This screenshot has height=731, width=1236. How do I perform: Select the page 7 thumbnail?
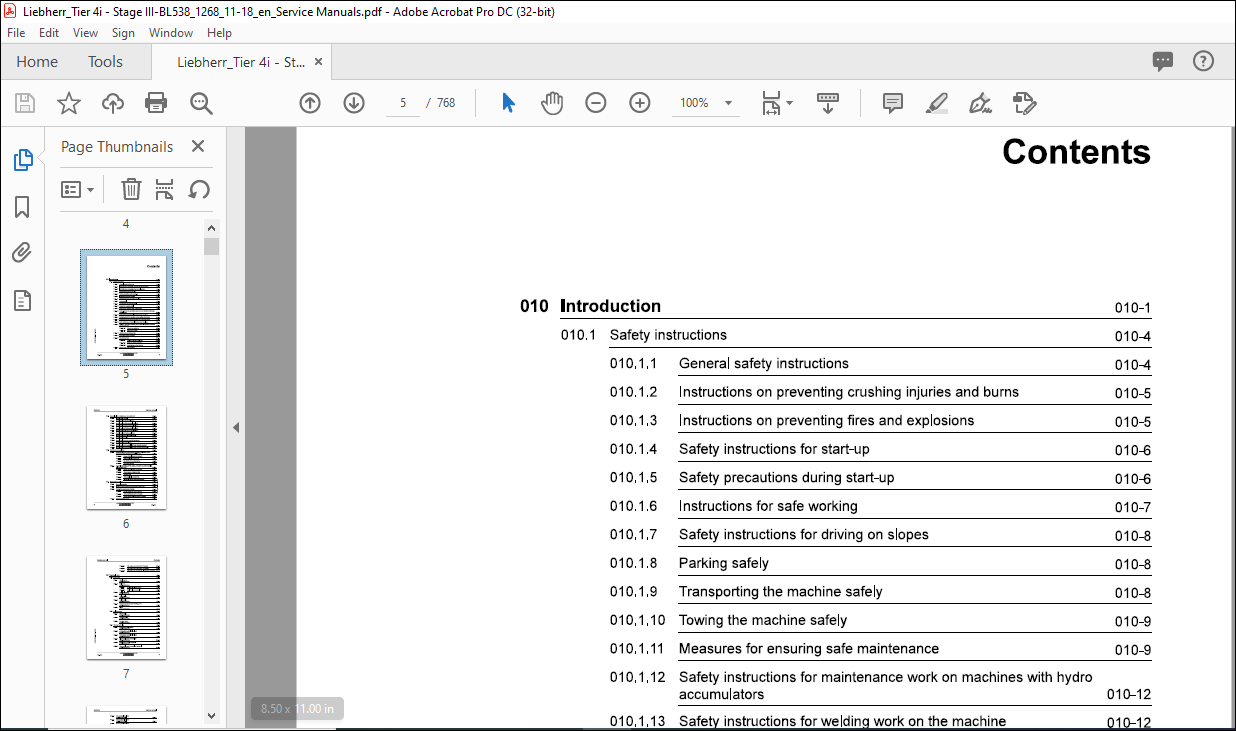(x=126, y=607)
